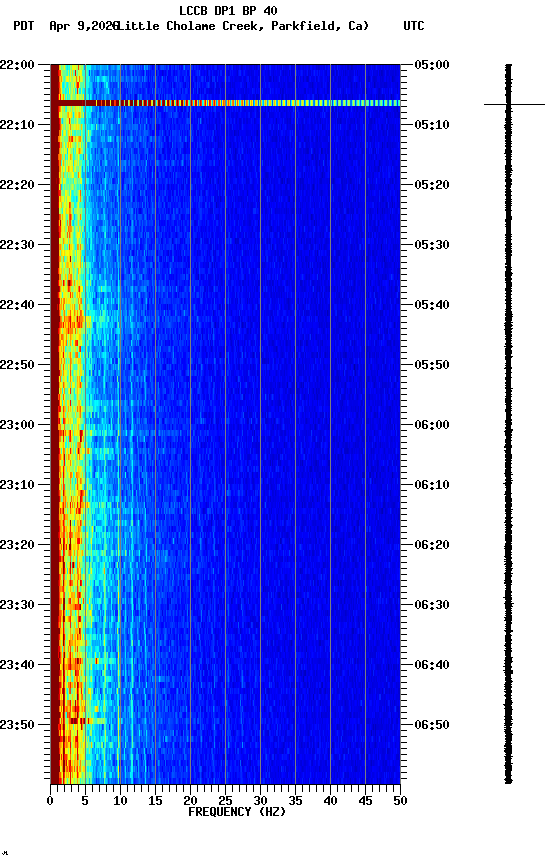Click the '22:40' PDT time label
Viewport: 552px width, 864px height.
tap(17, 305)
